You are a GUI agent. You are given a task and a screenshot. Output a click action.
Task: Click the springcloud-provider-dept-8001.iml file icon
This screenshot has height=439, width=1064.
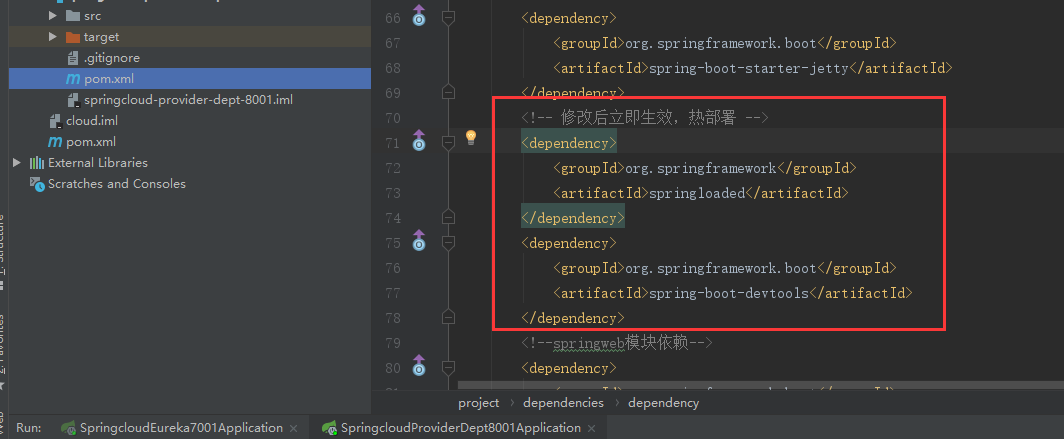point(73,100)
